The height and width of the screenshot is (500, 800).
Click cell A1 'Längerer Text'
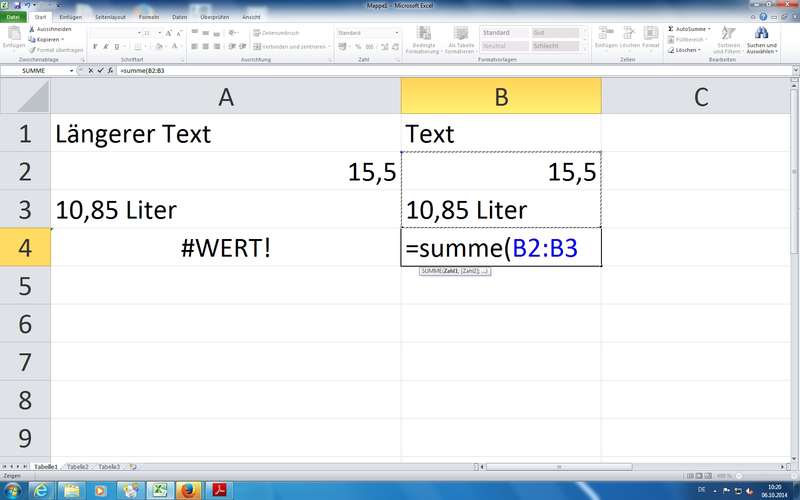[226, 134]
